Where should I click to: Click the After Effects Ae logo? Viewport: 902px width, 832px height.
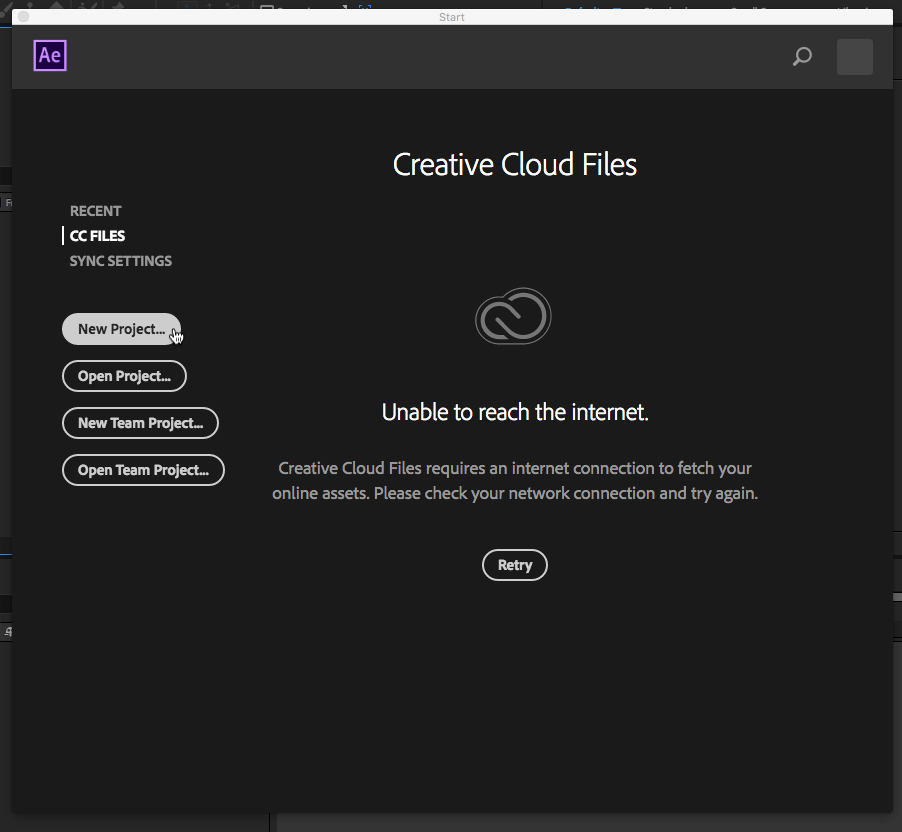click(x=50, y=56)
